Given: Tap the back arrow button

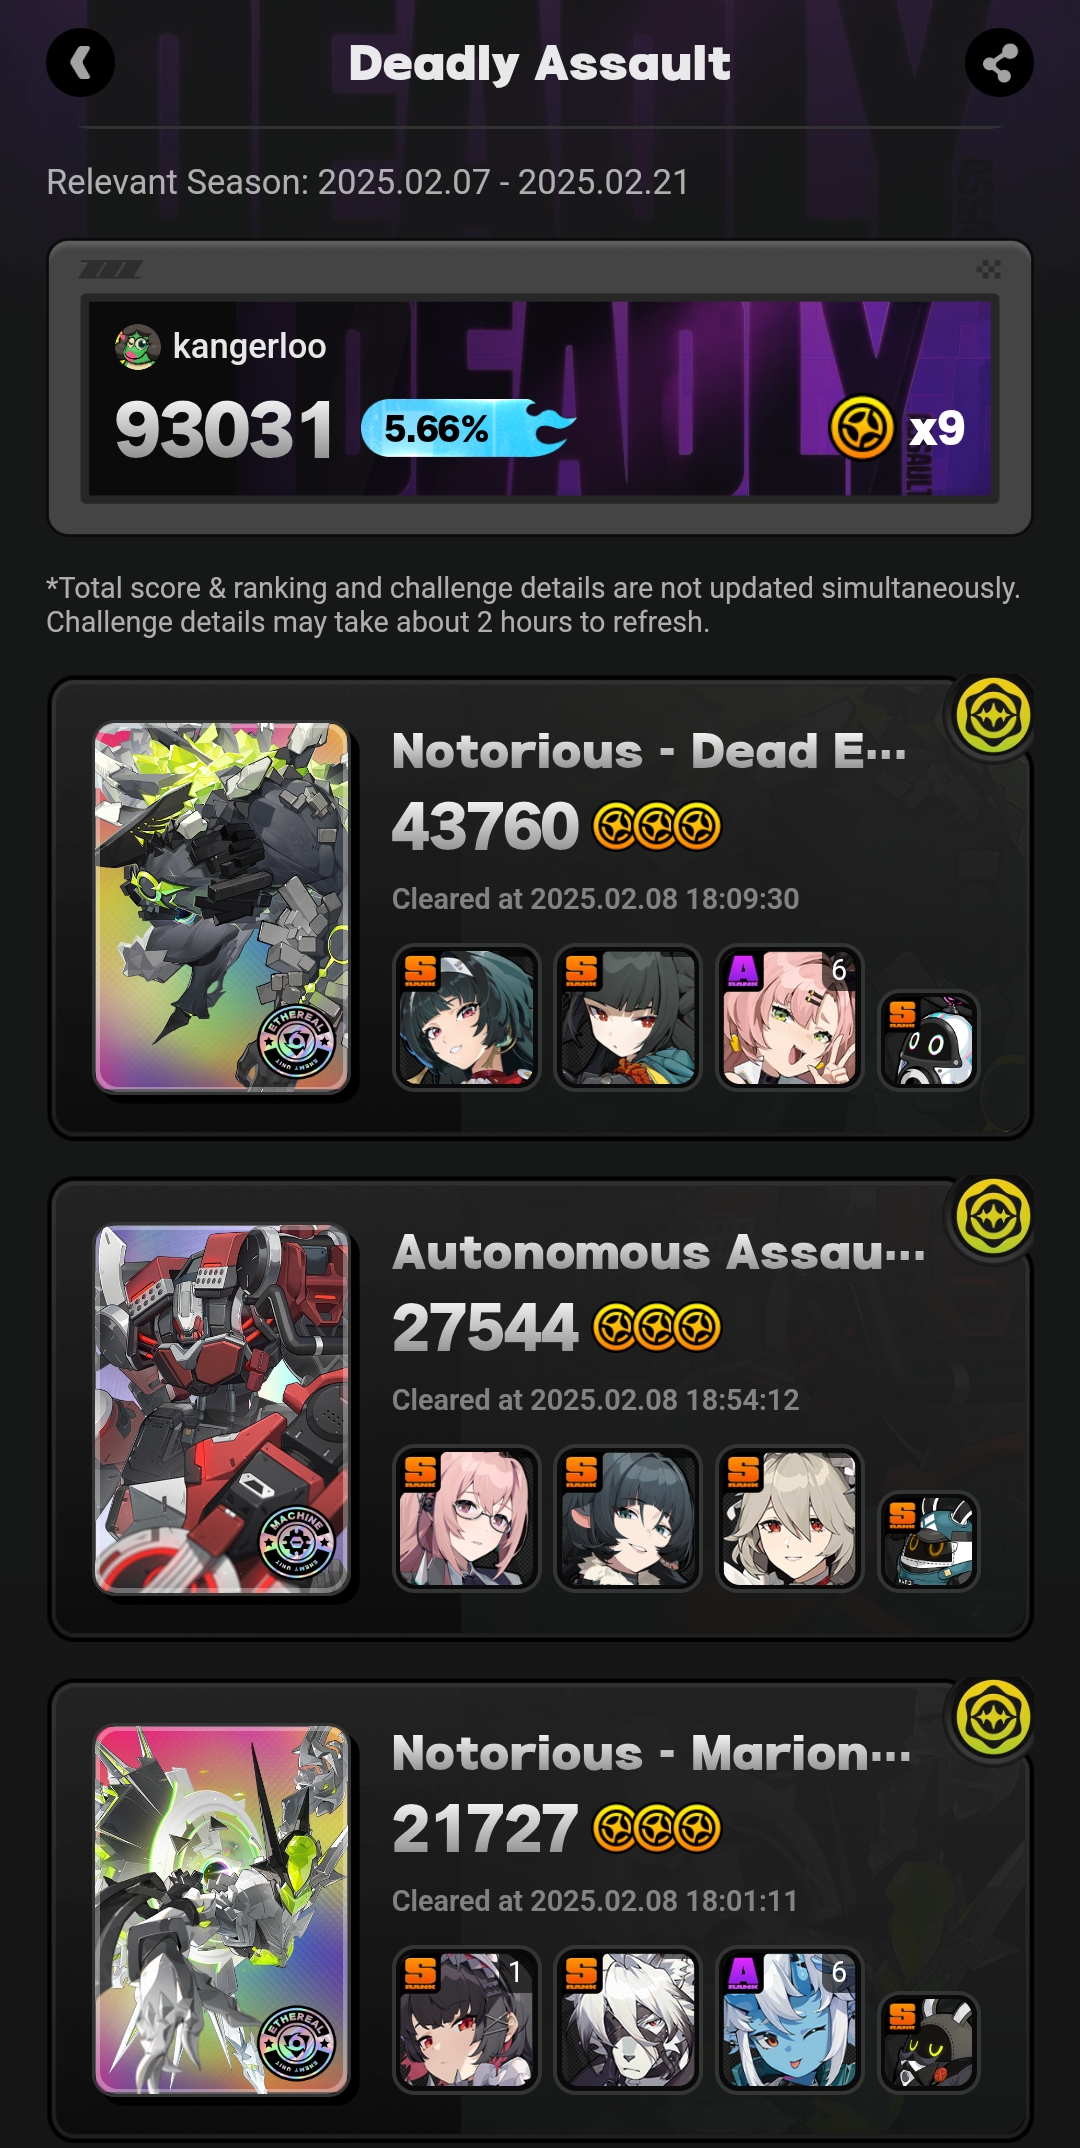Looking at the screenshot, I should click(x=80, y=63).
